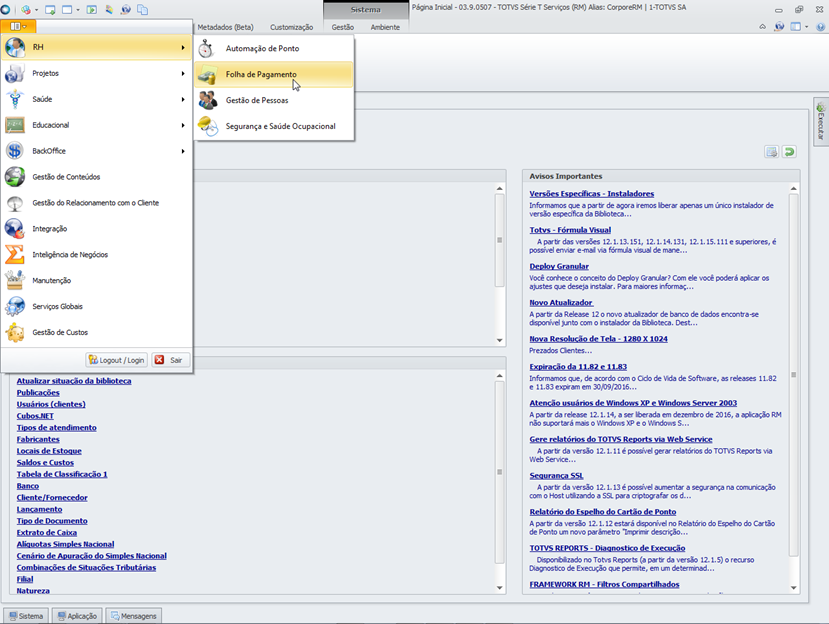Click the Manutenção toolbox icon
Screen dimensions: 829x624
(15, 280)
